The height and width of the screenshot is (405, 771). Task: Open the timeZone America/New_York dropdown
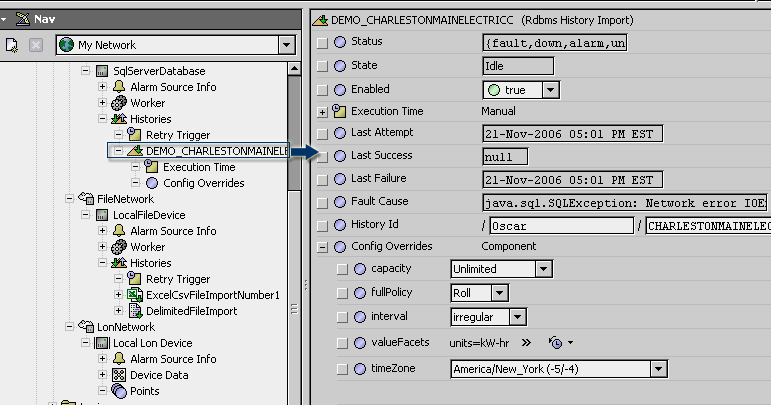[x=657, y=369]
